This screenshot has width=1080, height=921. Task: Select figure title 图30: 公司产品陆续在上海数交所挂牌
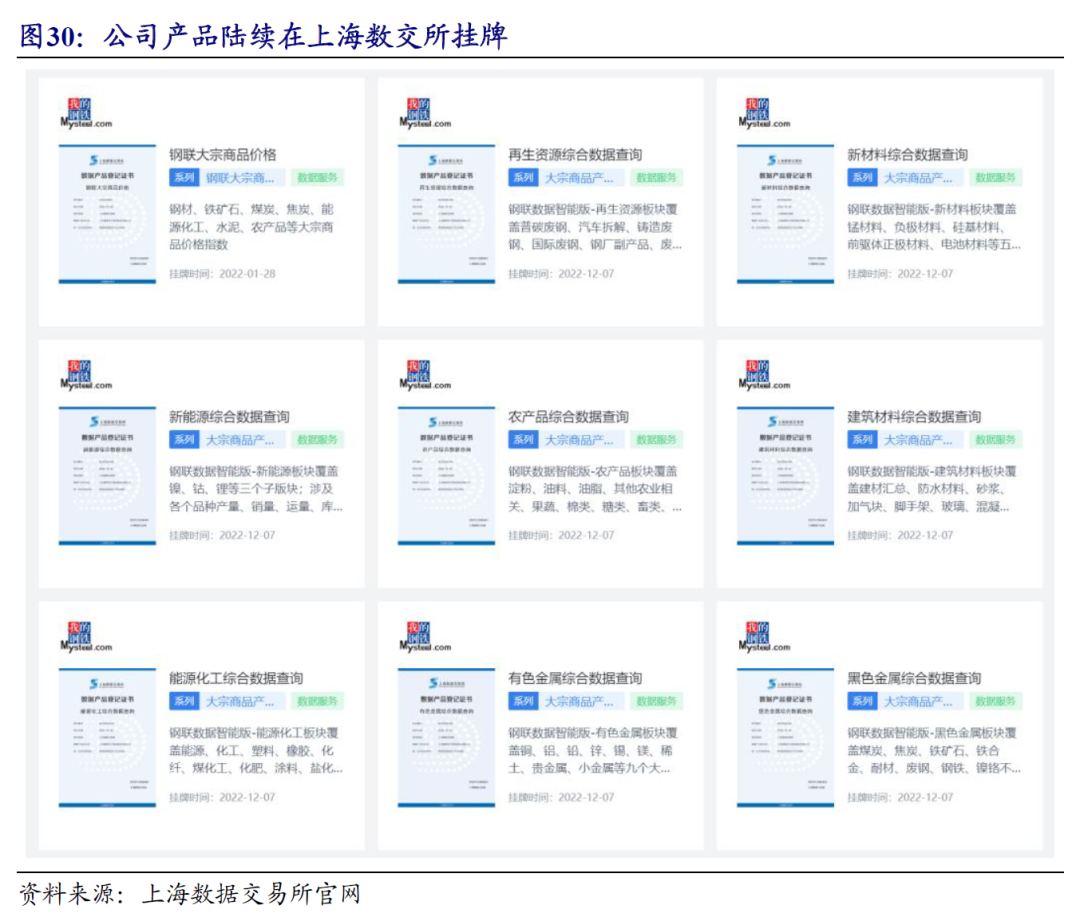coord(263,36)
